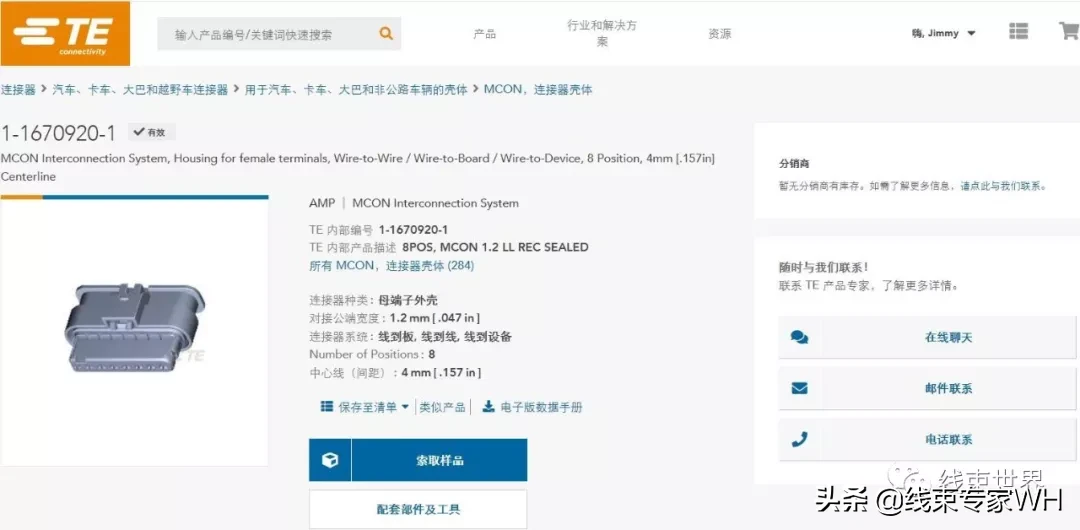The image size is (1080, 530).
Task: Select part number heading 1-1670920-1
Action: coord(59,132)
